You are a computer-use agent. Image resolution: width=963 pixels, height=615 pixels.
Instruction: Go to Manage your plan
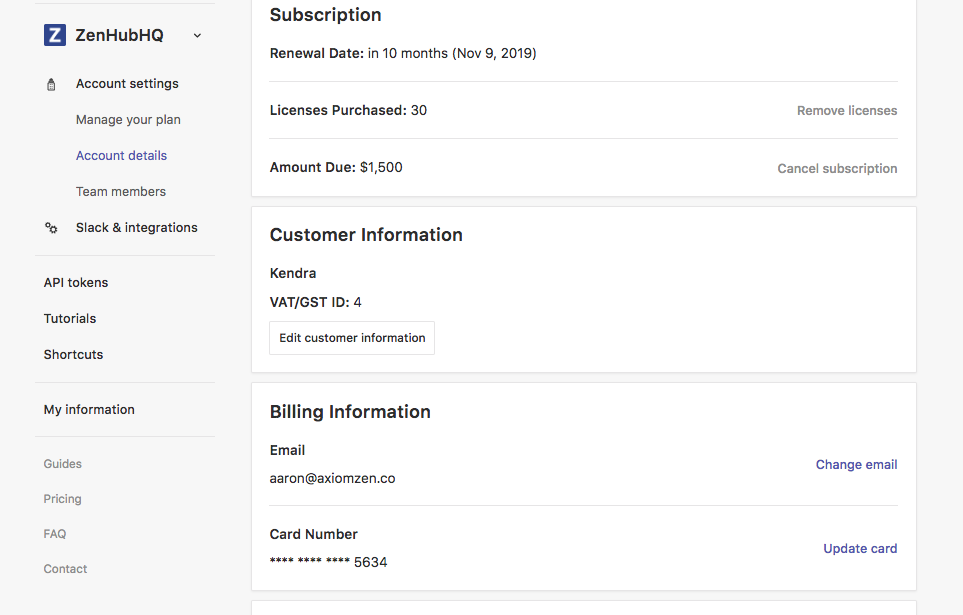click(128, 120)
